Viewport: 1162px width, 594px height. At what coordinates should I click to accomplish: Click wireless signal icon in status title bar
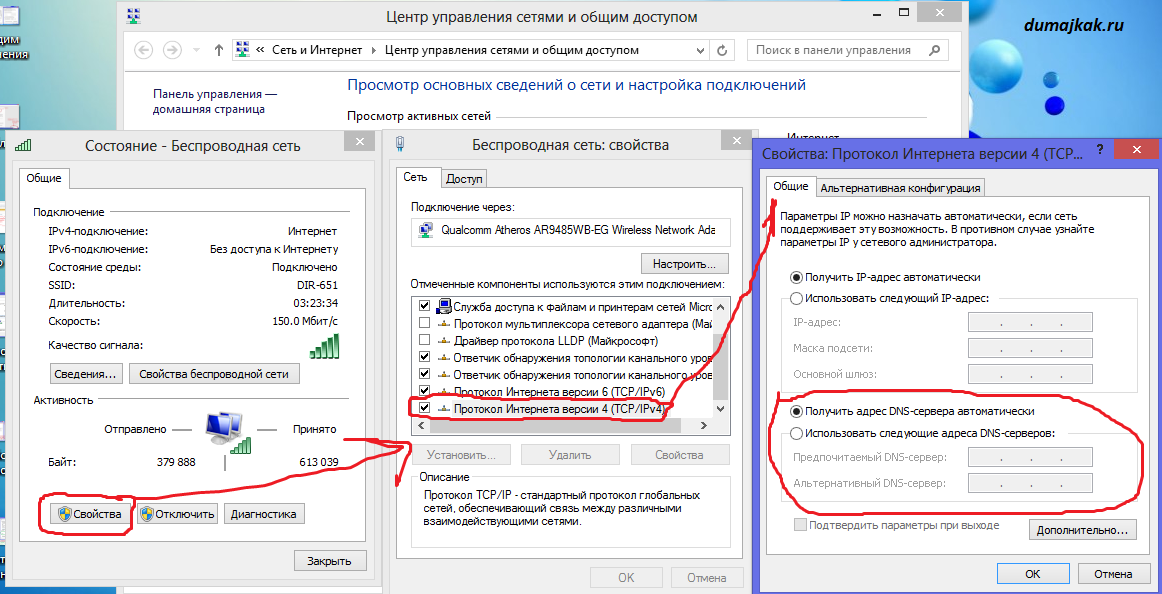pyautogui.click(x=23, y=145)
